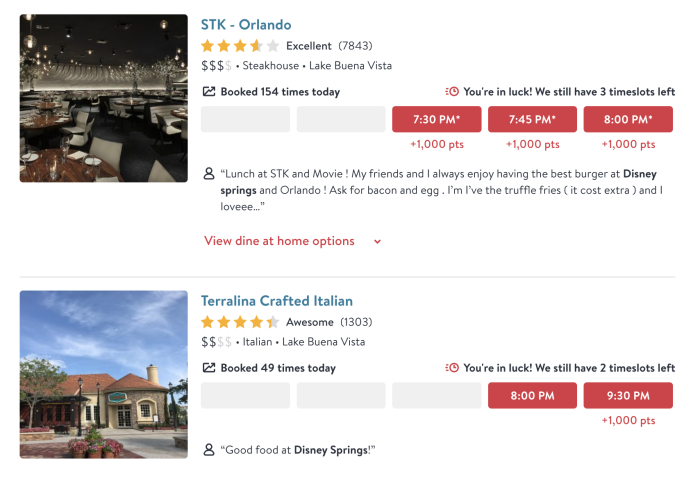This screenshot has height=477, width=700.
Task: Click the reviewer person icon under STK
Action: pos(209,173)
